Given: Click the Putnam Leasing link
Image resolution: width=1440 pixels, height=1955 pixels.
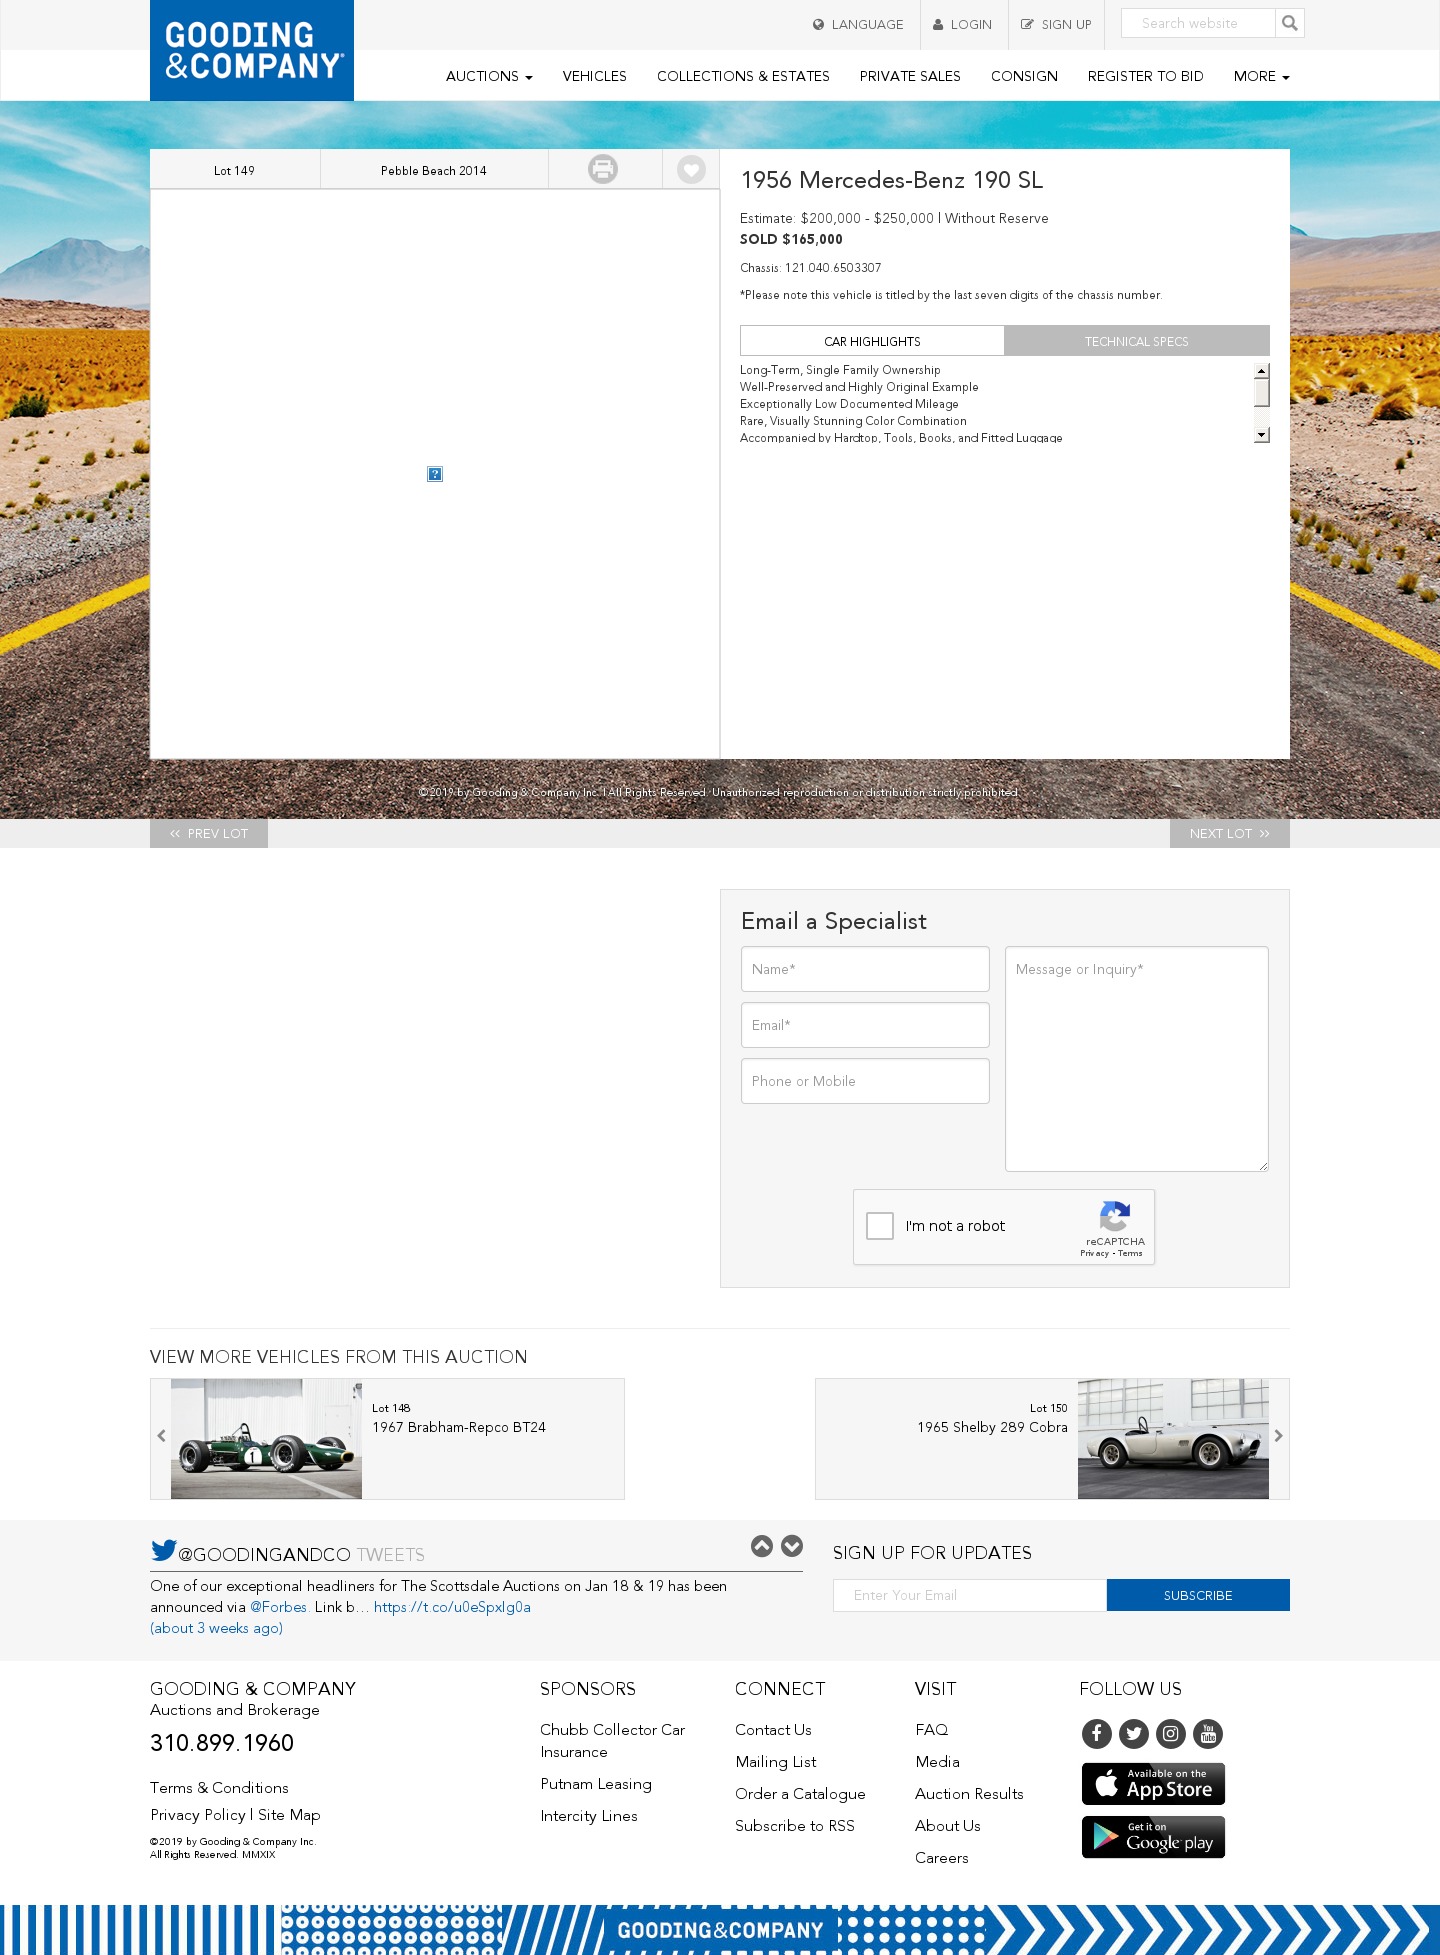Looking at the screenshot, I should pos(596,1784).
